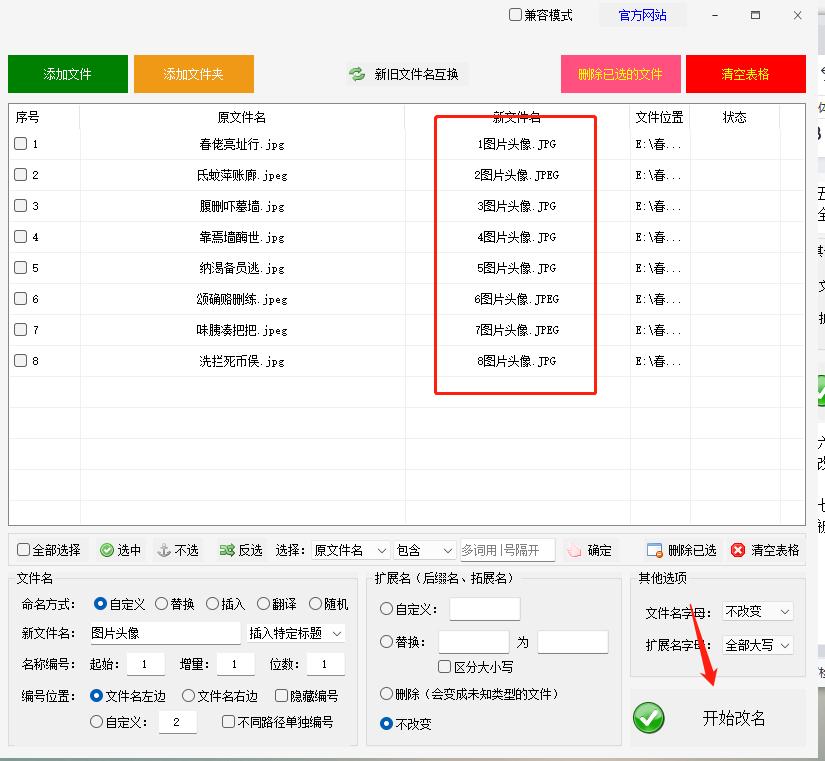Image resolution: width=825 pixels, height=761 pixels.
Task: Tick the 兼容模式 compatibility mode checkbox
Action: coord(516,15)
